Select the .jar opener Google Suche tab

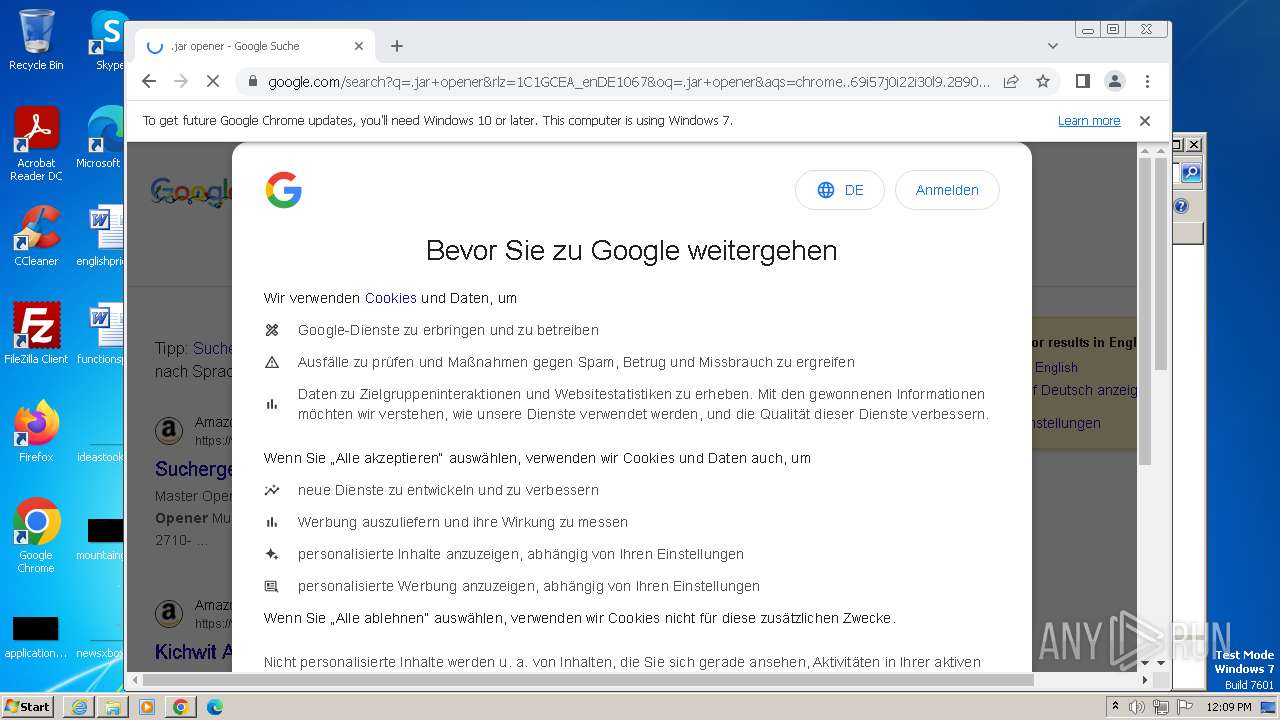tap(255, 46)
